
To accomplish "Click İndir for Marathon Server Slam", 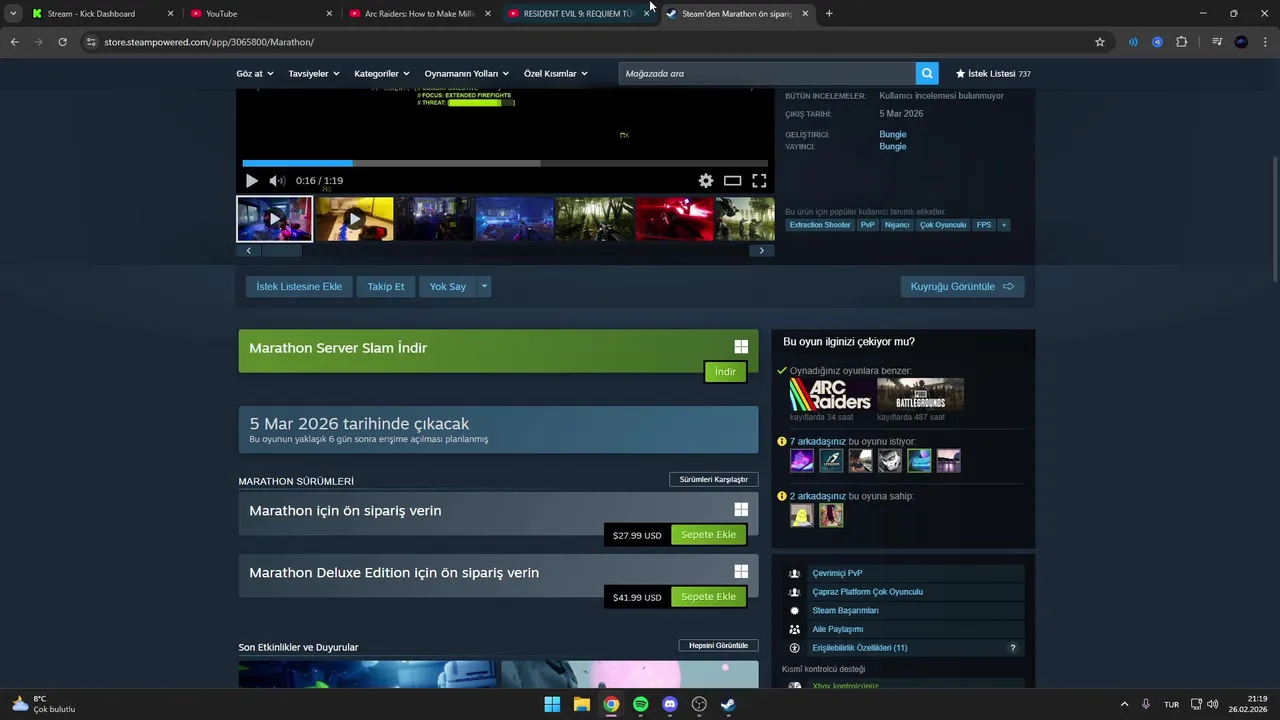I will [725, 372].
